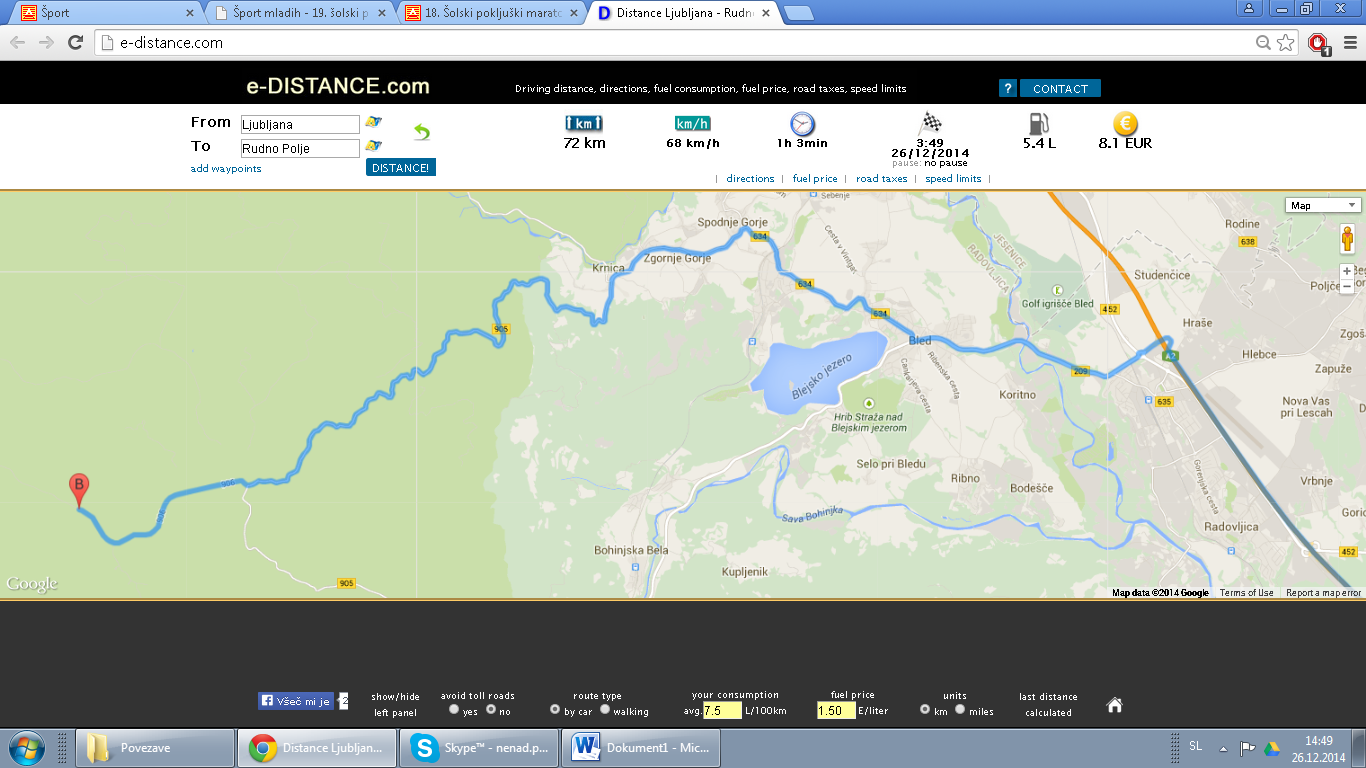
Task: Click the euro coin cost icon
Action: tap(1125, 123)
